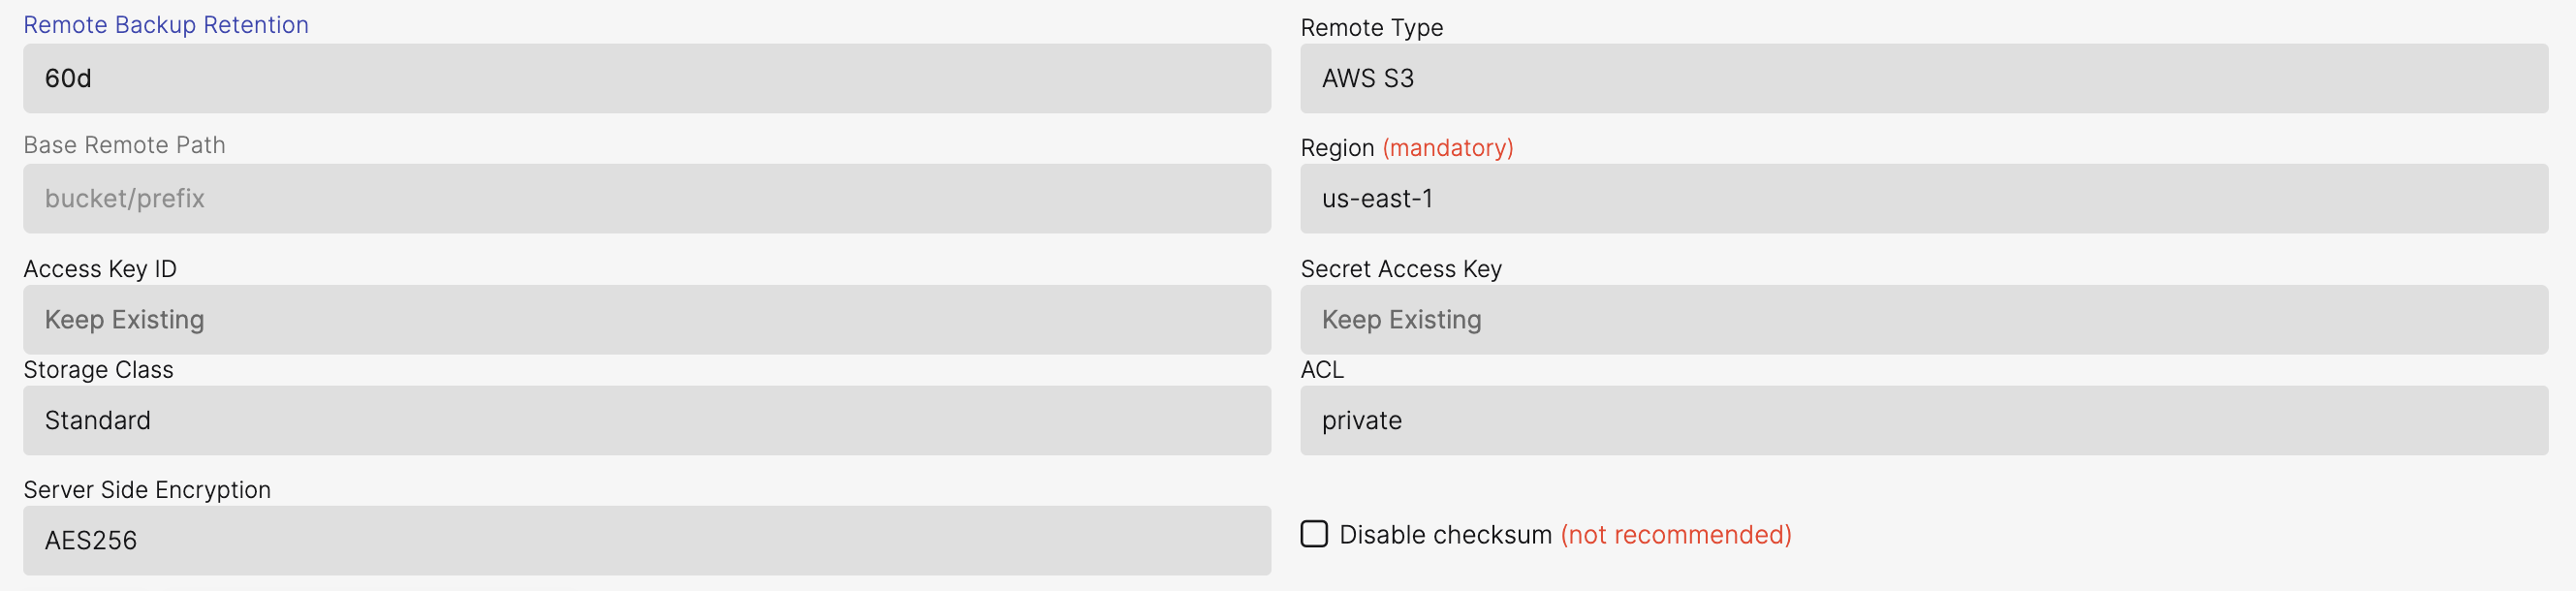2576x591 pixels.
Task: Click the Secret Access Key label
Action: click(1400, 269)
